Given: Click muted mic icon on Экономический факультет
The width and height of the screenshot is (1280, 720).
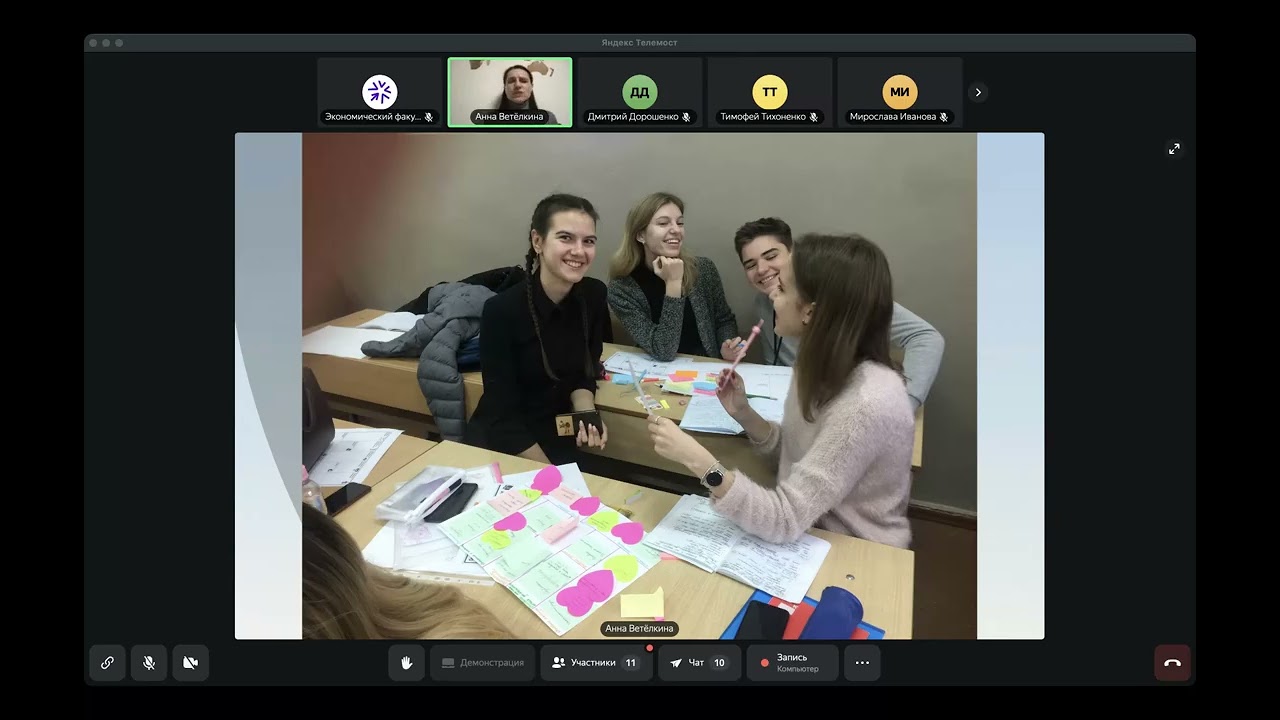Looking at the screenshot, I should tap(429, 117).
